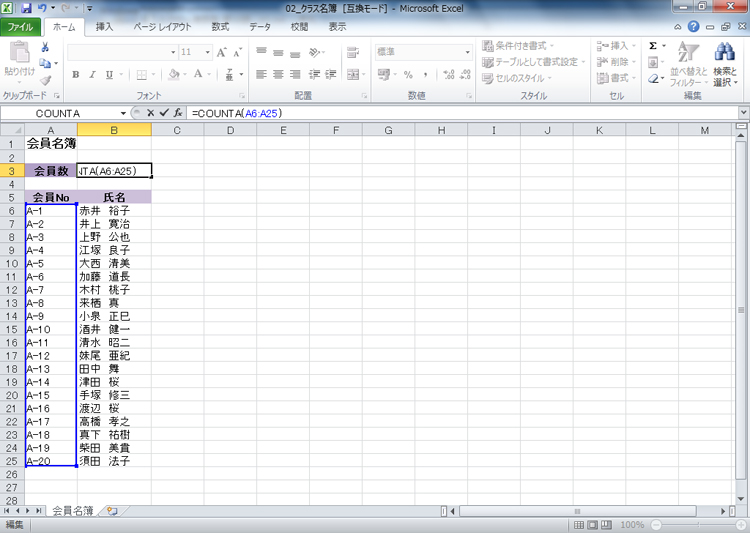Open the font name dropdown
750x533 pixels.
pyautogui.click(x=173, y=52)
